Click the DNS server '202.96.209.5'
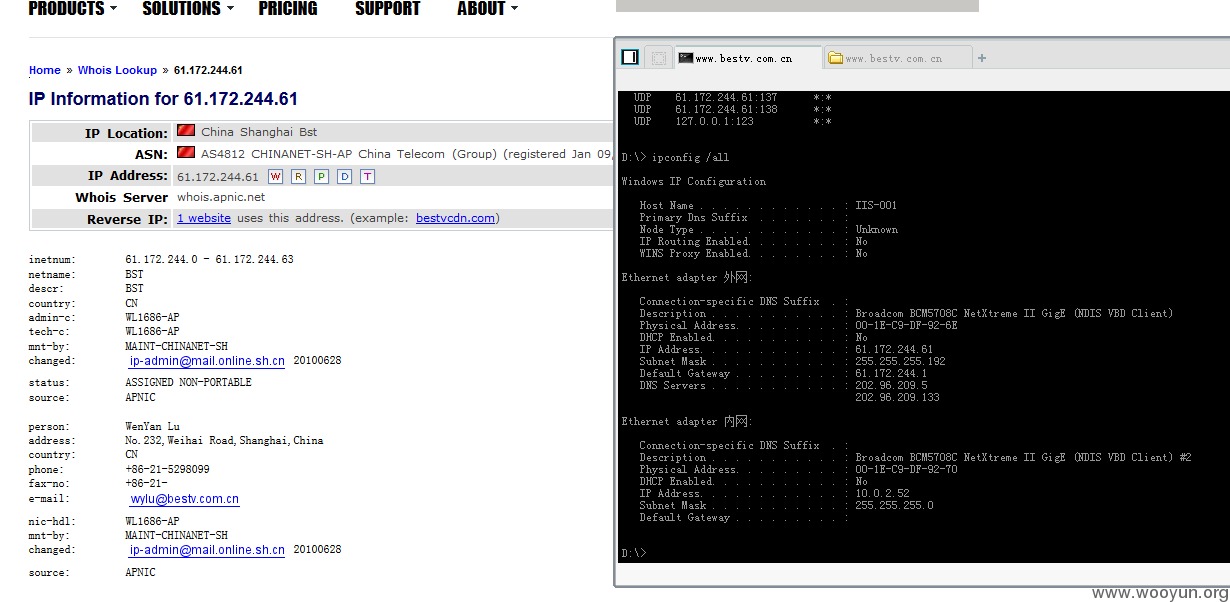 coord(891,386)
